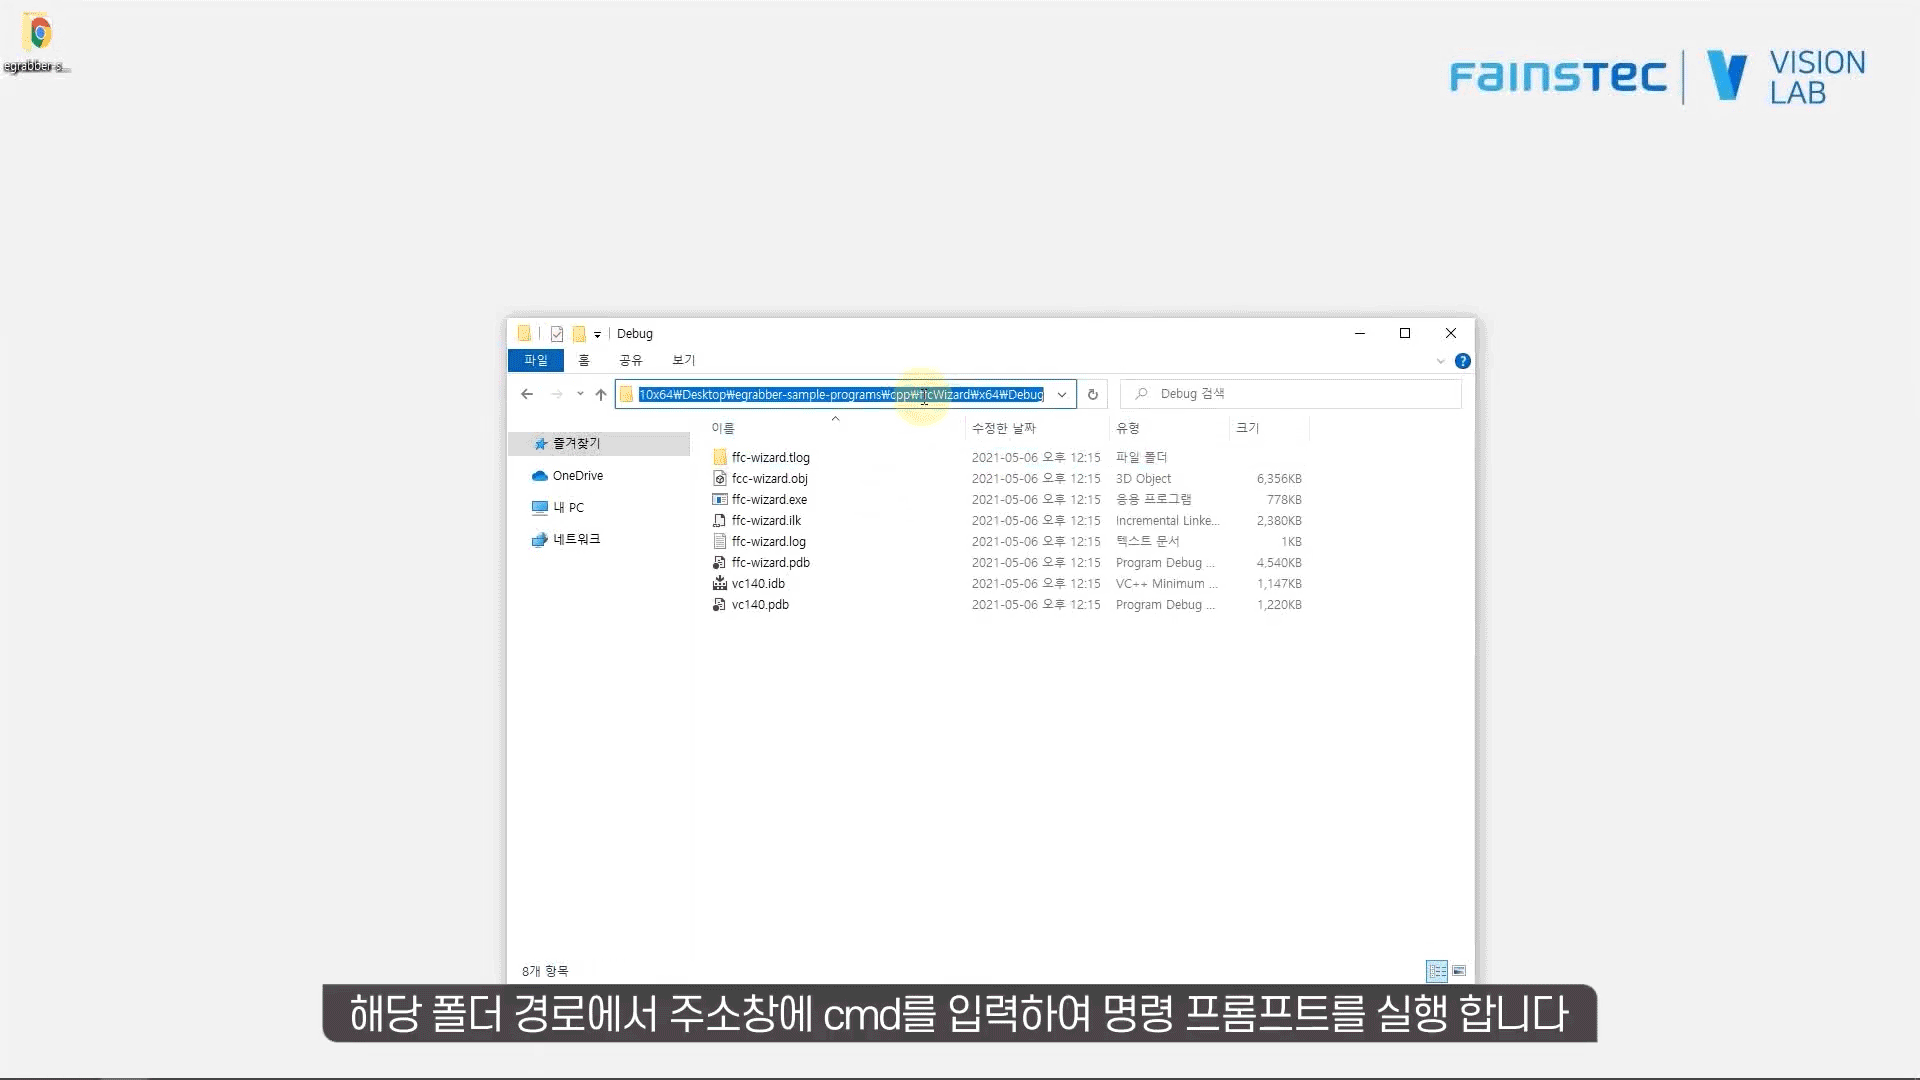Screen dimensions: 1920x1080
Task: Open the Explorer help icon
Action: click(x=1462, y=361)
